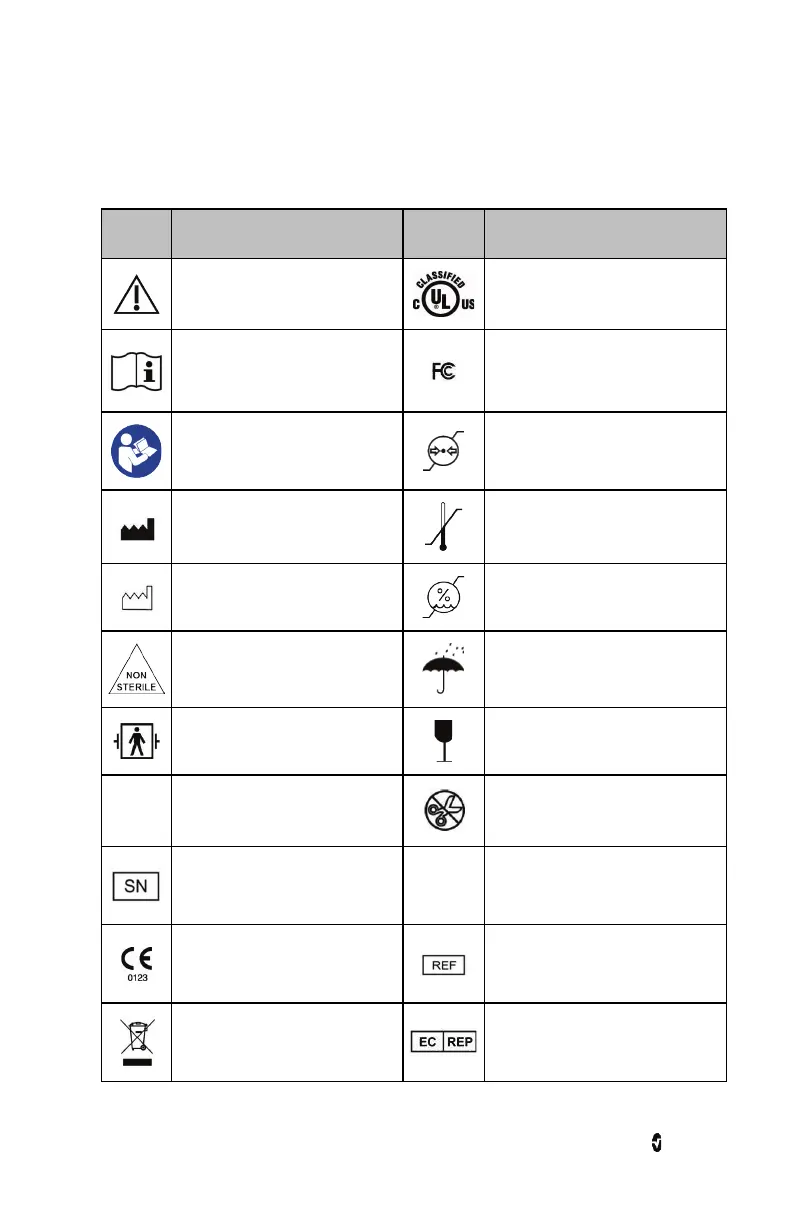Select the outlined date of manufacture icon
This screenshot has height=1224, width=792.
pyautogui.click(x=136, y=598)
